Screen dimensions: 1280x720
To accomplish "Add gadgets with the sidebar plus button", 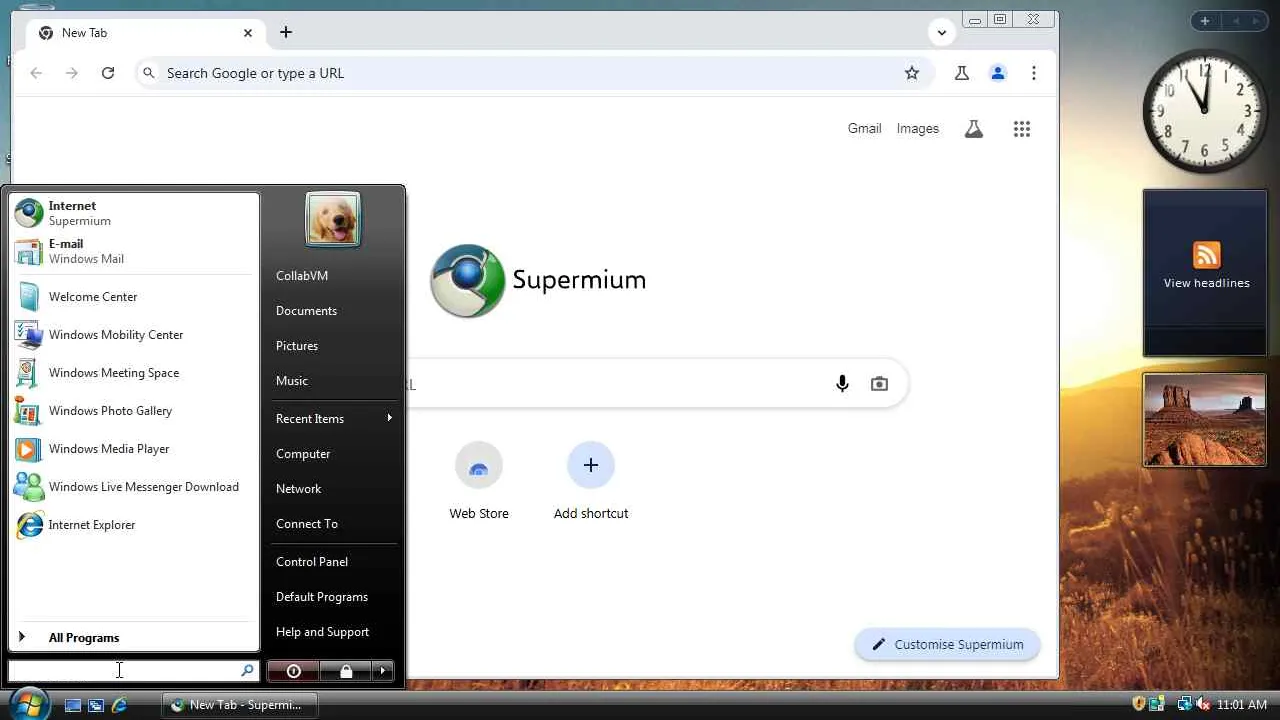I will tap(1205, 21).
